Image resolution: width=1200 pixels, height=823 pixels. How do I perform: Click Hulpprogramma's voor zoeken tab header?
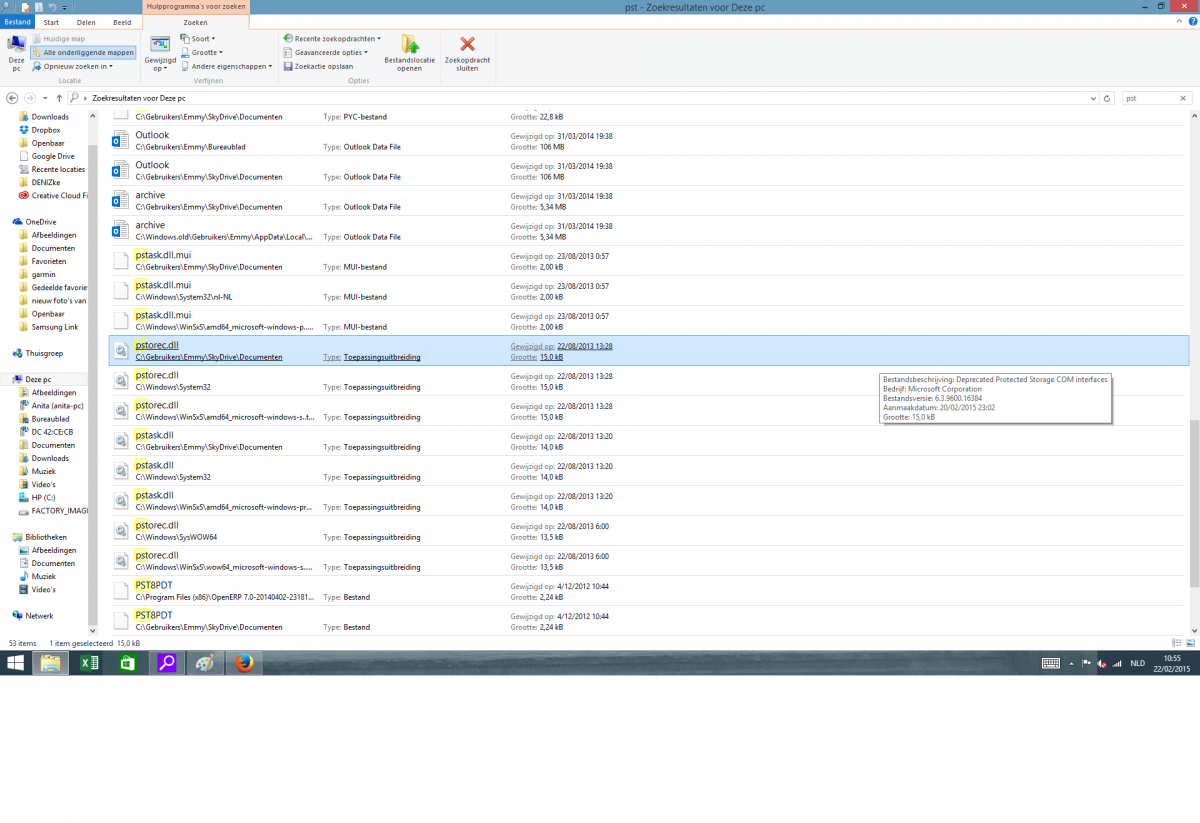(196, 7)
